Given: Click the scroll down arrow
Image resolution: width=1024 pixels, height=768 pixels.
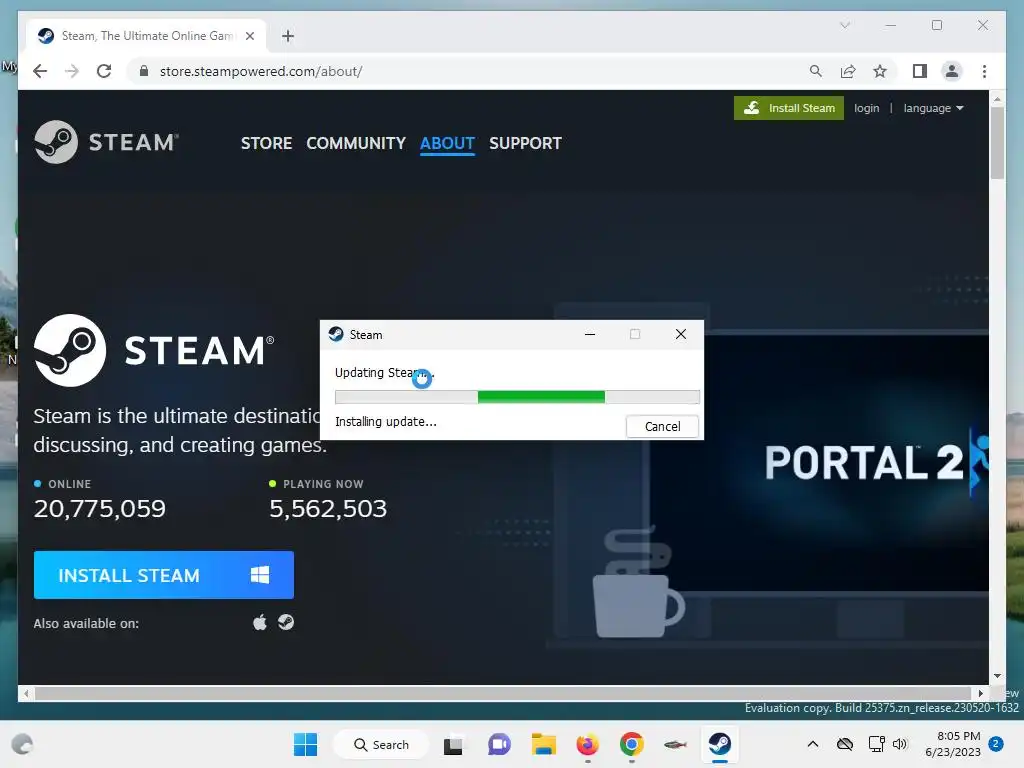Looking at the screenshot, I should point(997,676).
